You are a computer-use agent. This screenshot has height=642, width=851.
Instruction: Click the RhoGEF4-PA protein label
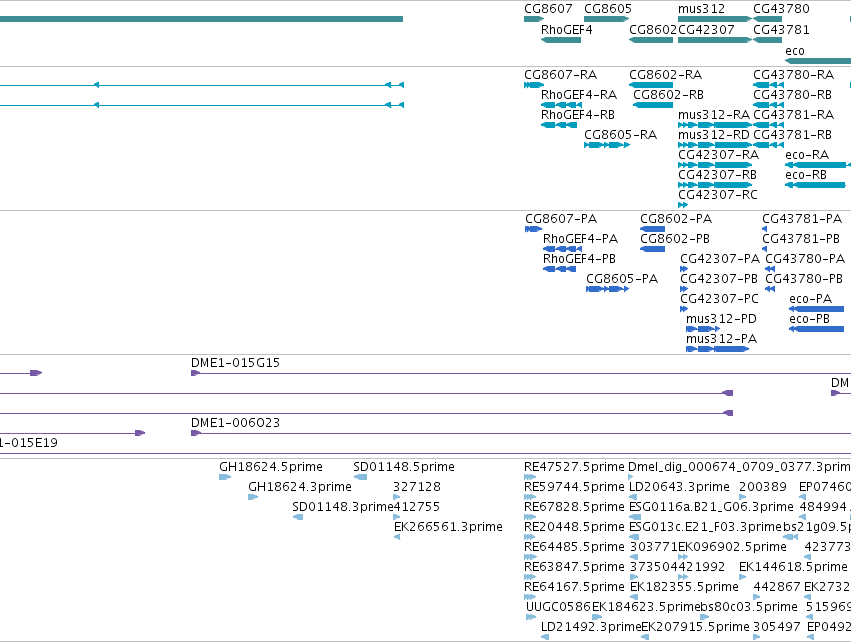tap(581, 239)
